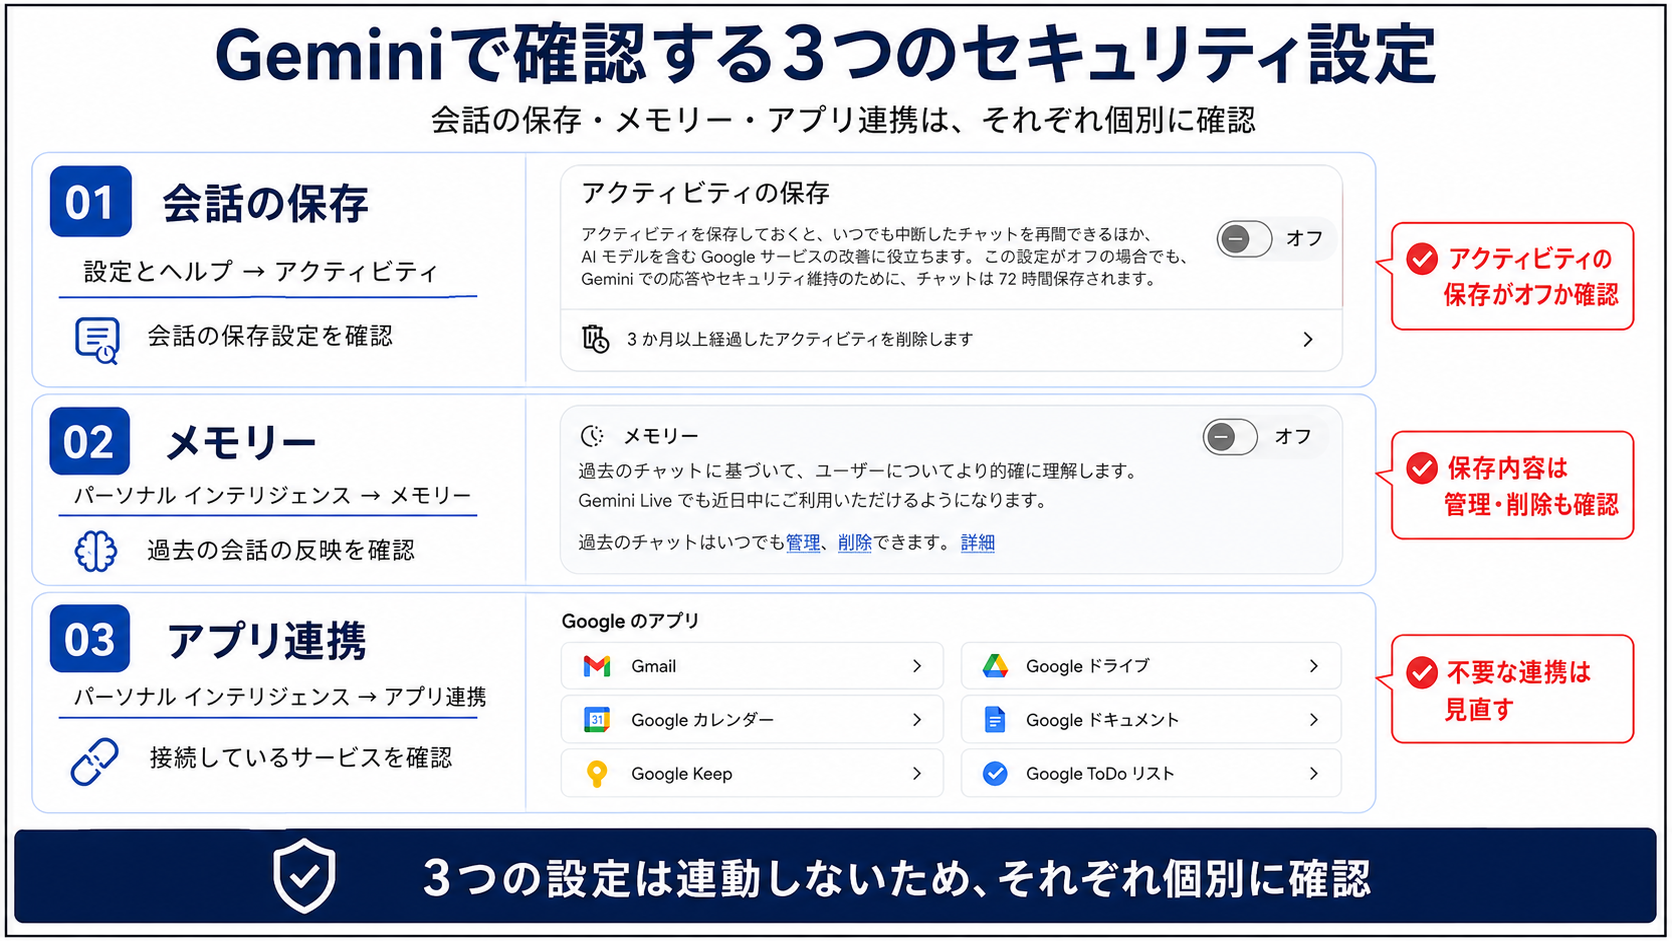Click the chain link icon for 接続しているサービス
The image size is (1672, 941).
click(95, 762)
